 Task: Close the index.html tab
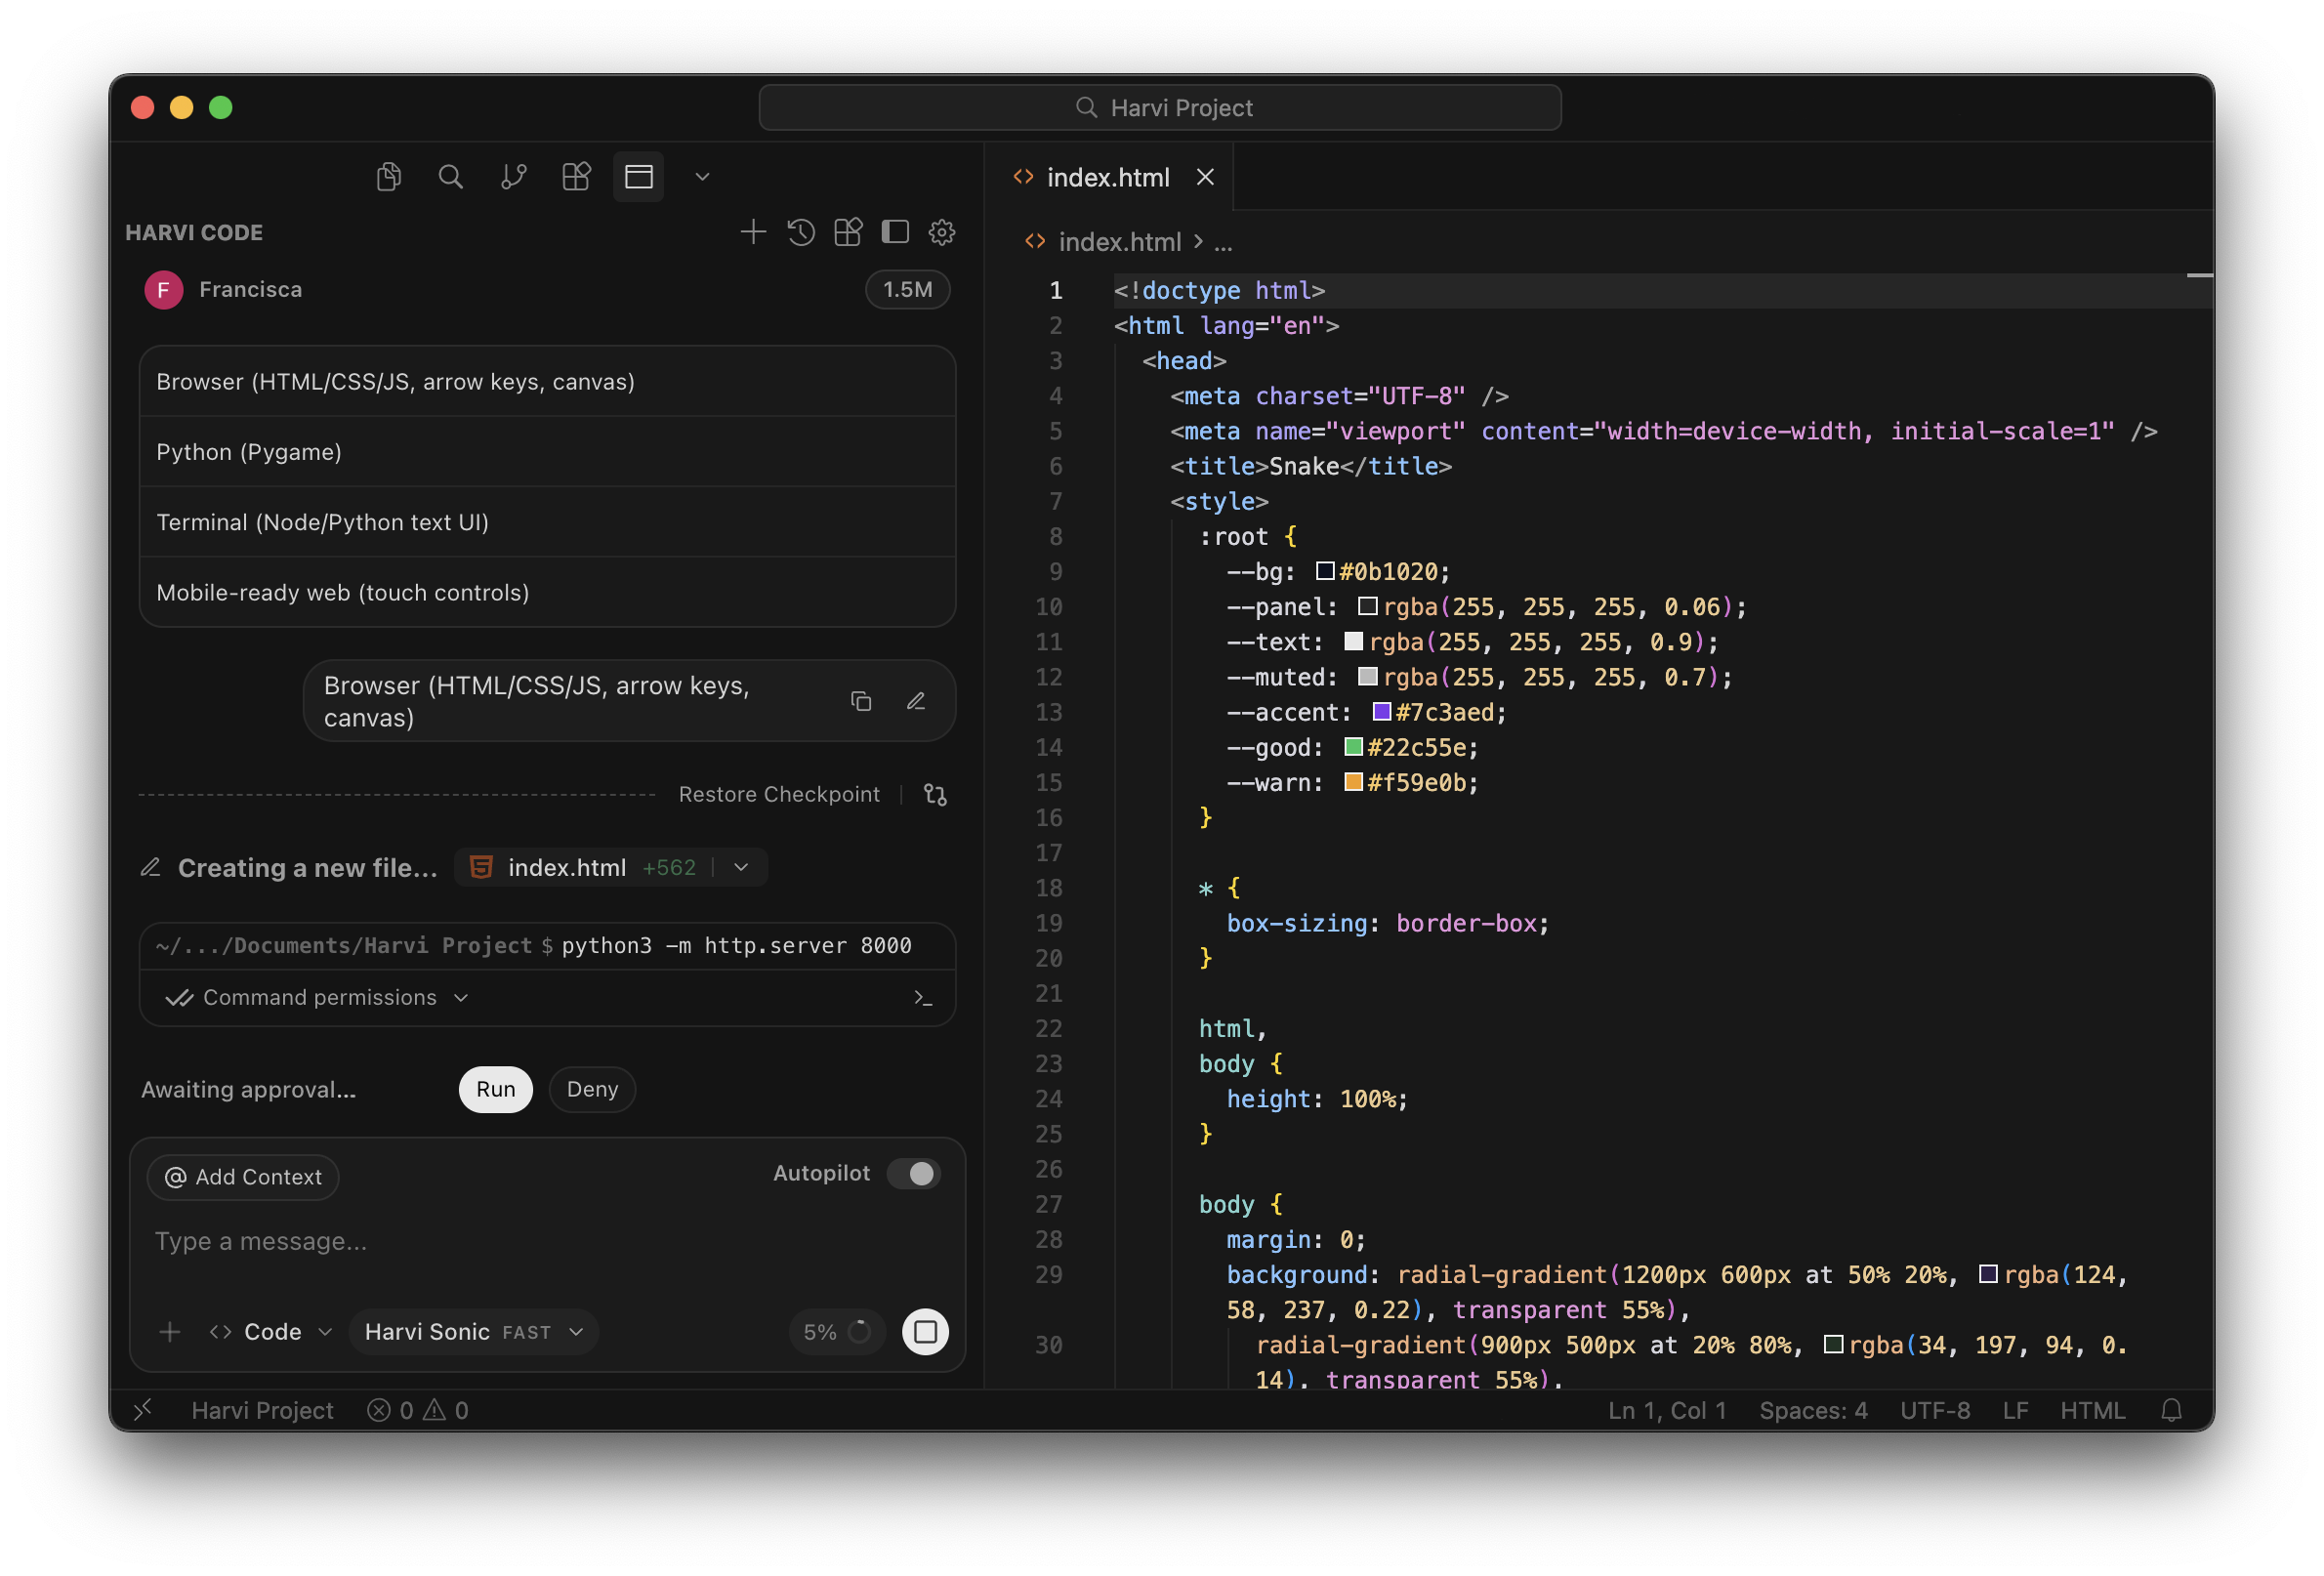pyautogui.click(x=1206, y=177)
